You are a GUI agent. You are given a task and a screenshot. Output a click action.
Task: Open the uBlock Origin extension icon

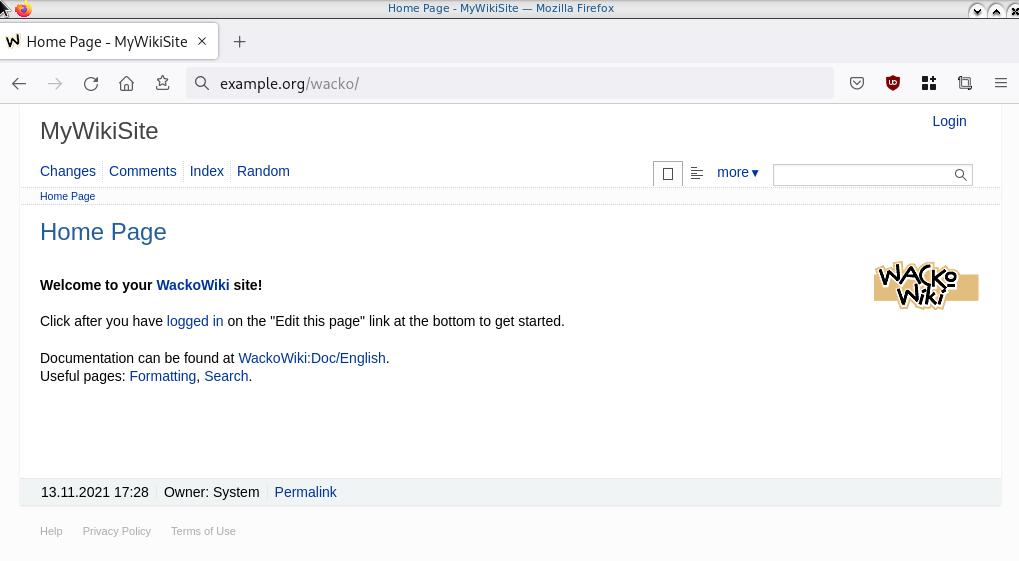coord(893,84)
